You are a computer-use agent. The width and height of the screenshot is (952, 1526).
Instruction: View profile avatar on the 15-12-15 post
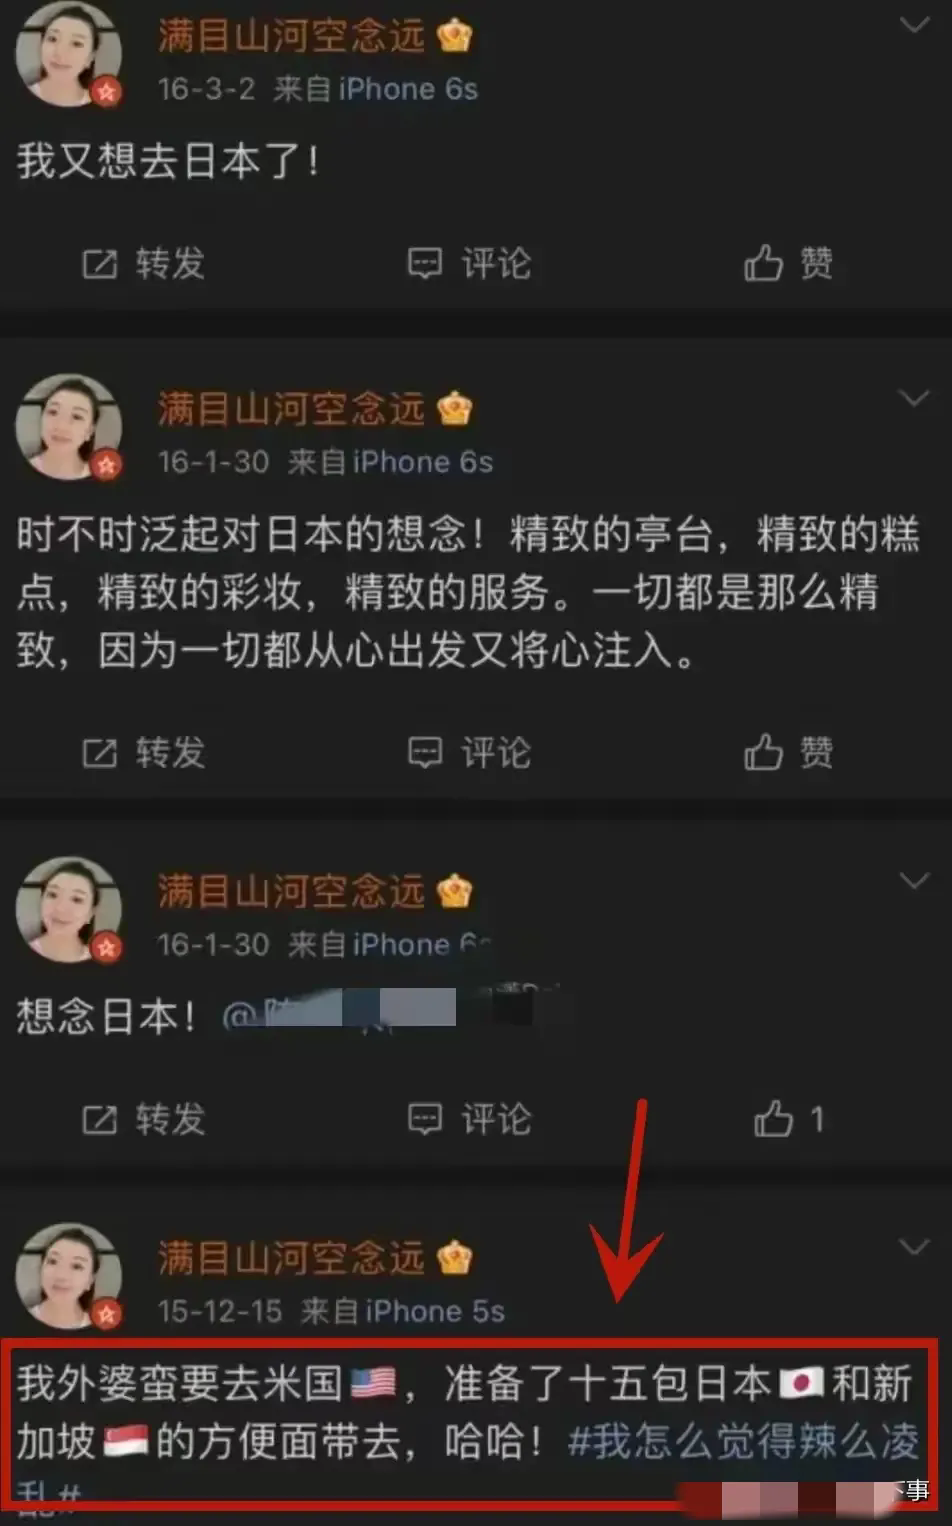pyautogui.click(x=68, y=1275)
